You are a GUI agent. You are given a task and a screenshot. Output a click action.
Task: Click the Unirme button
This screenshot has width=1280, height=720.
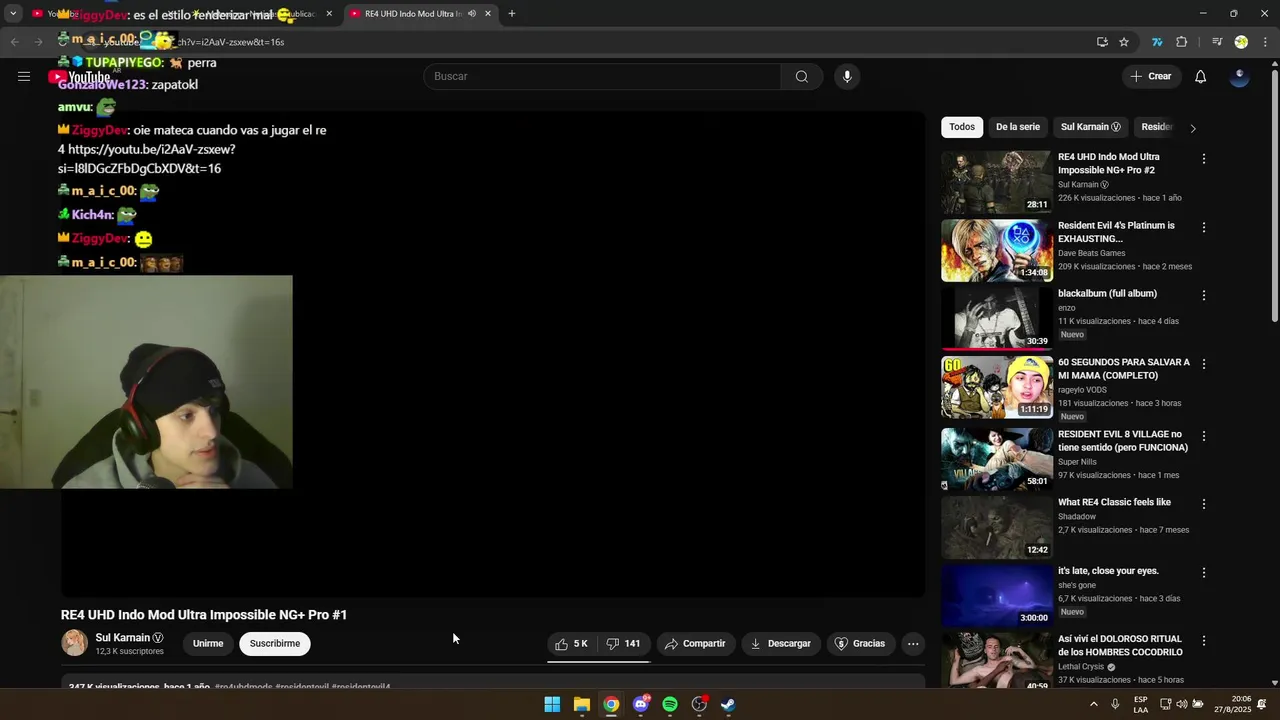click(x=208, y=644)
